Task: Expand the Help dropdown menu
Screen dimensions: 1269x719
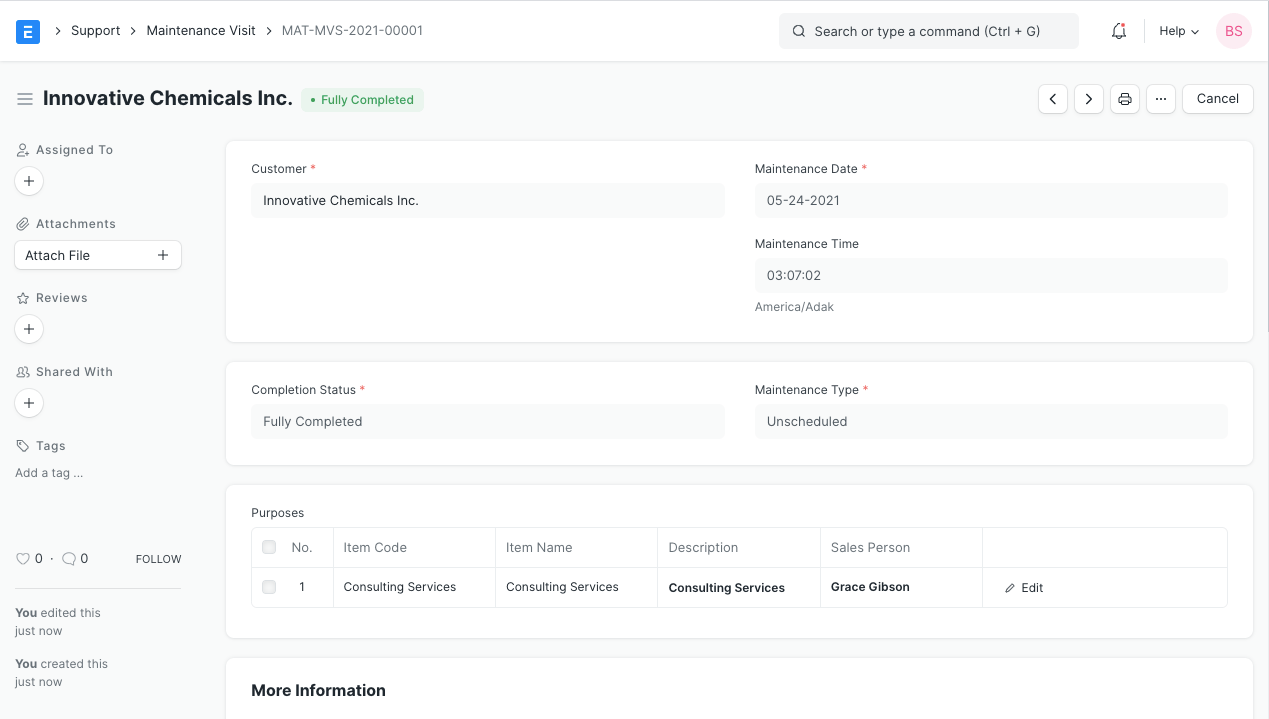Action: [x=1179, y=31]
